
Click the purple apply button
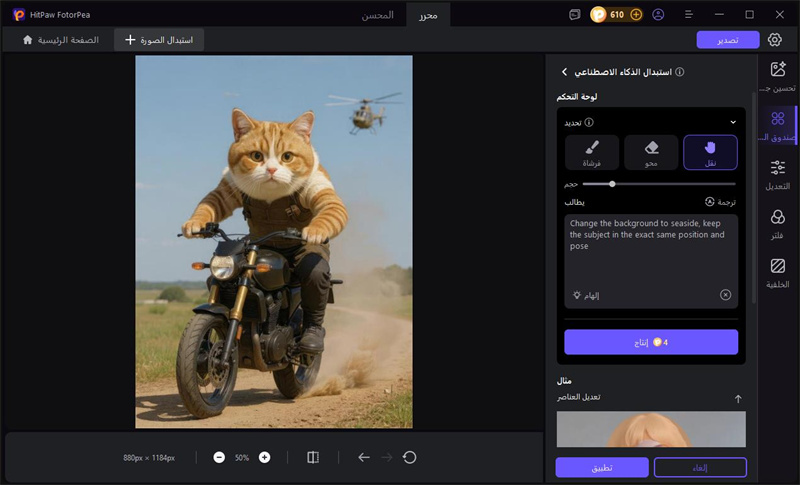click(602, 468)
